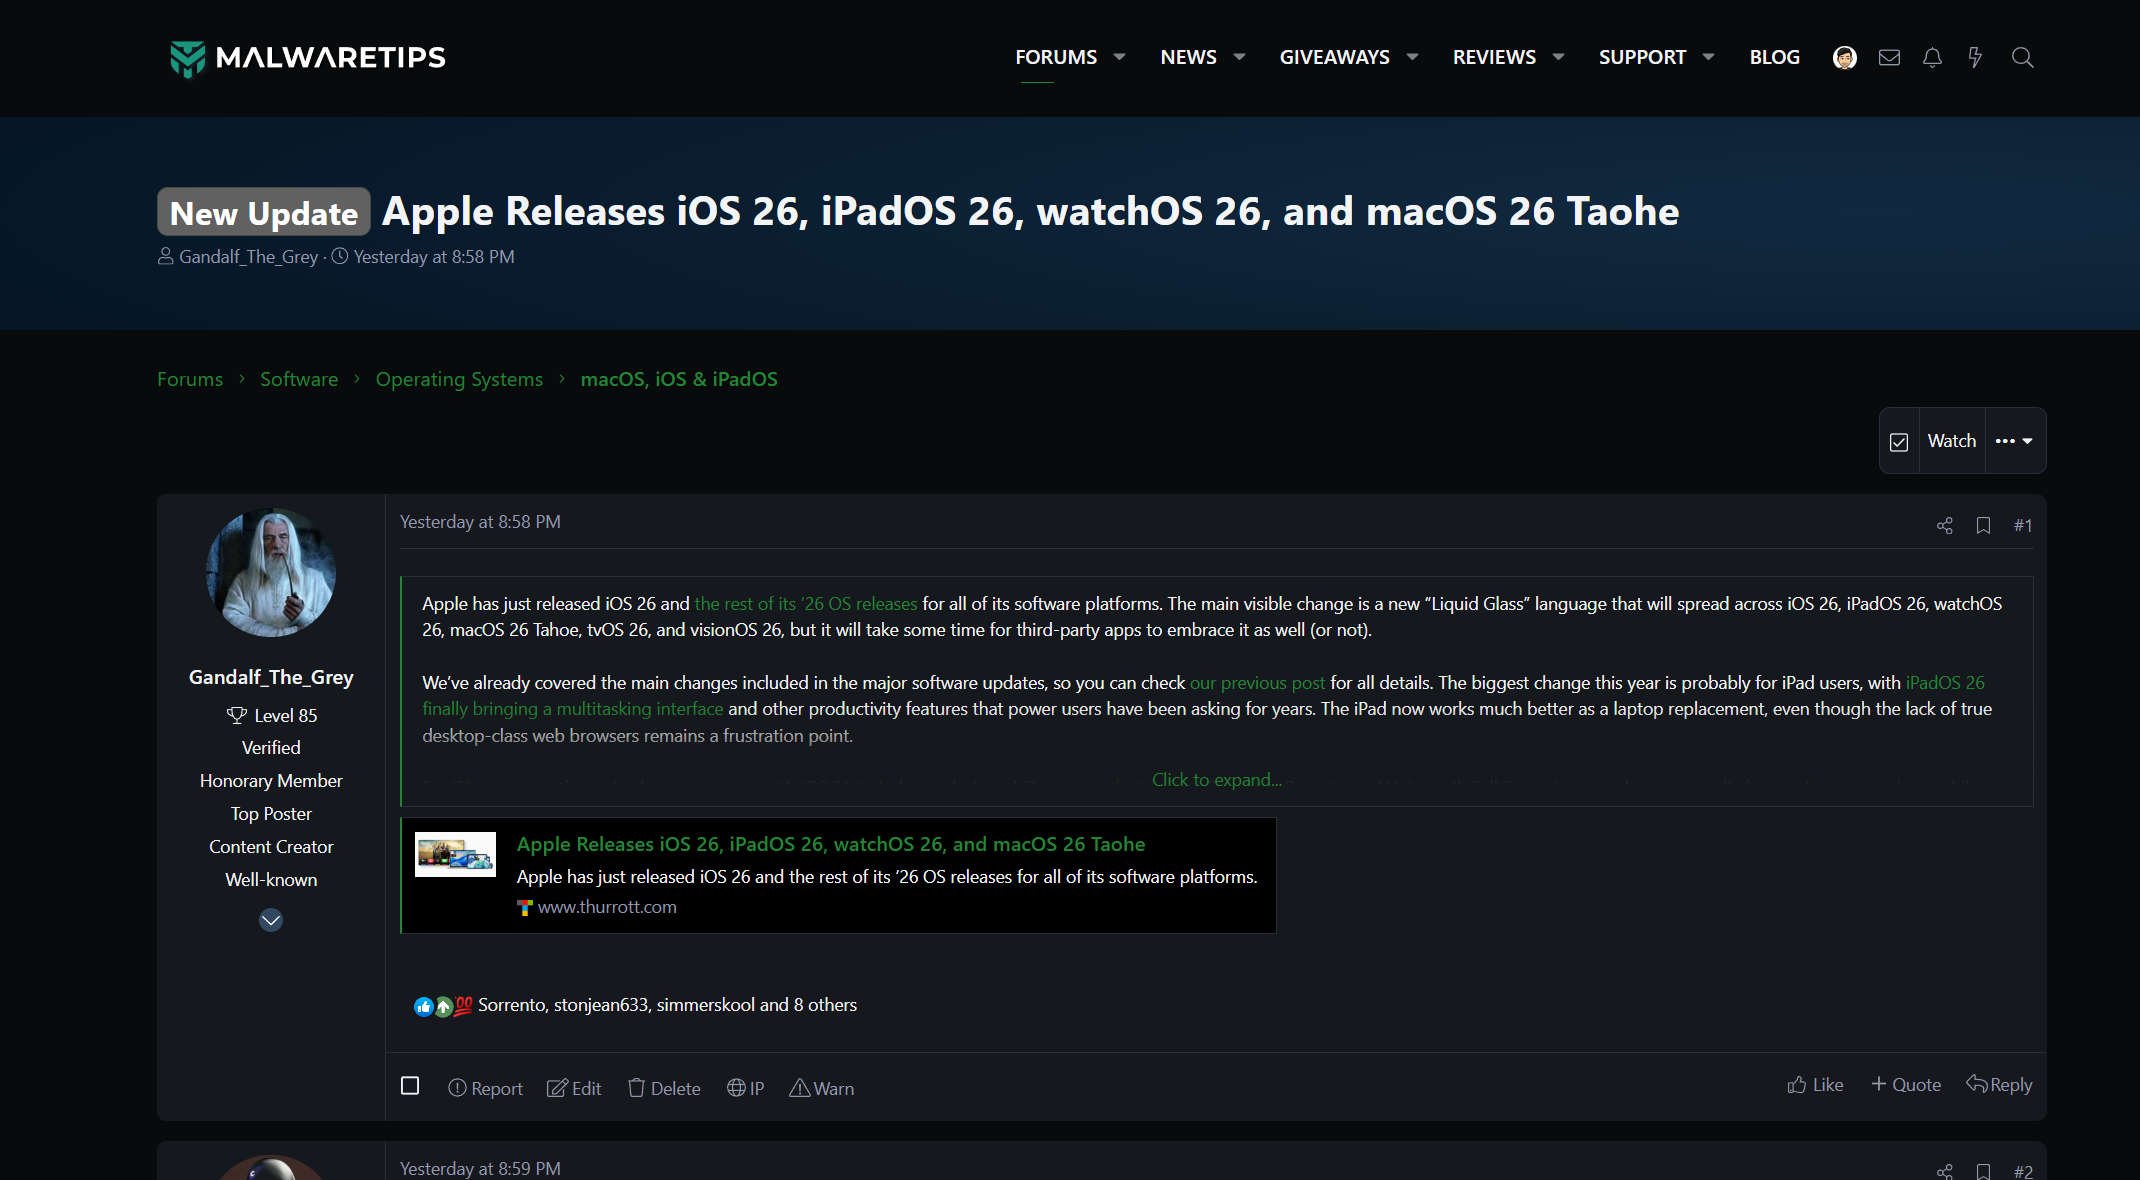Check the post selection checkbox
This screenshot has height=1180, width=2140.
[410, 1086]
